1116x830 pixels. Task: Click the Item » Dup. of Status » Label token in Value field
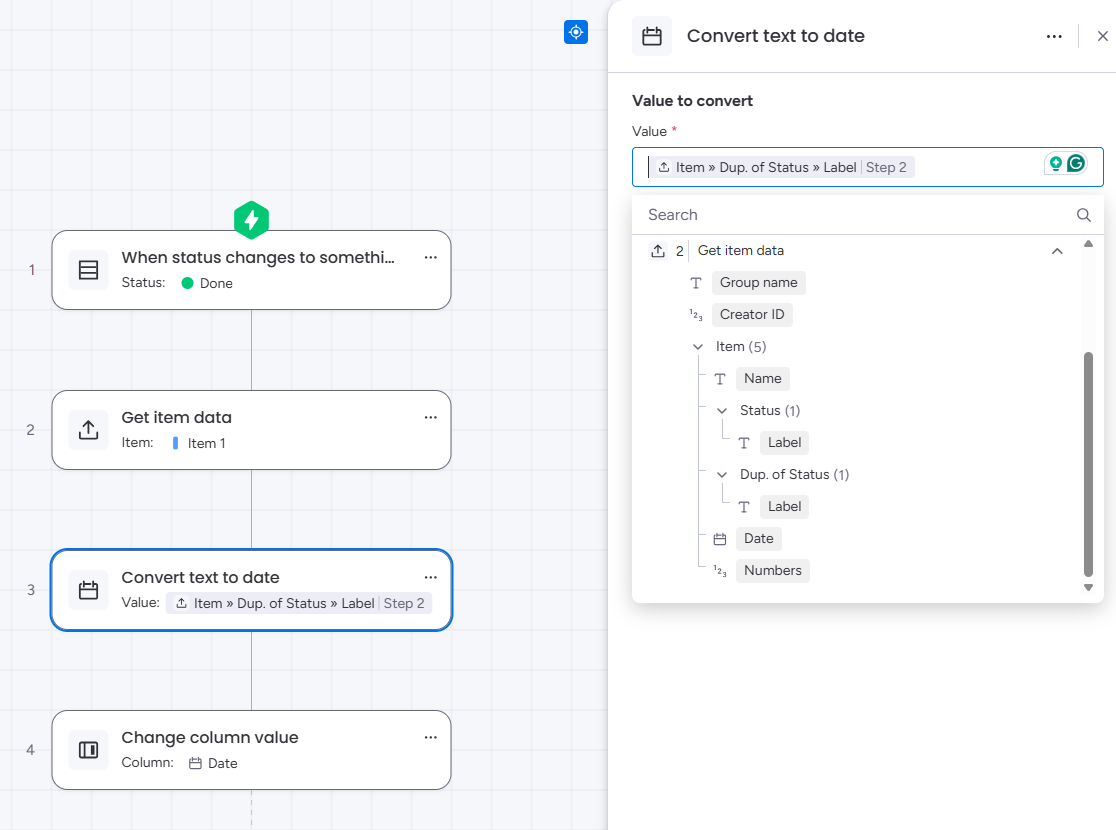click(782, 167)
